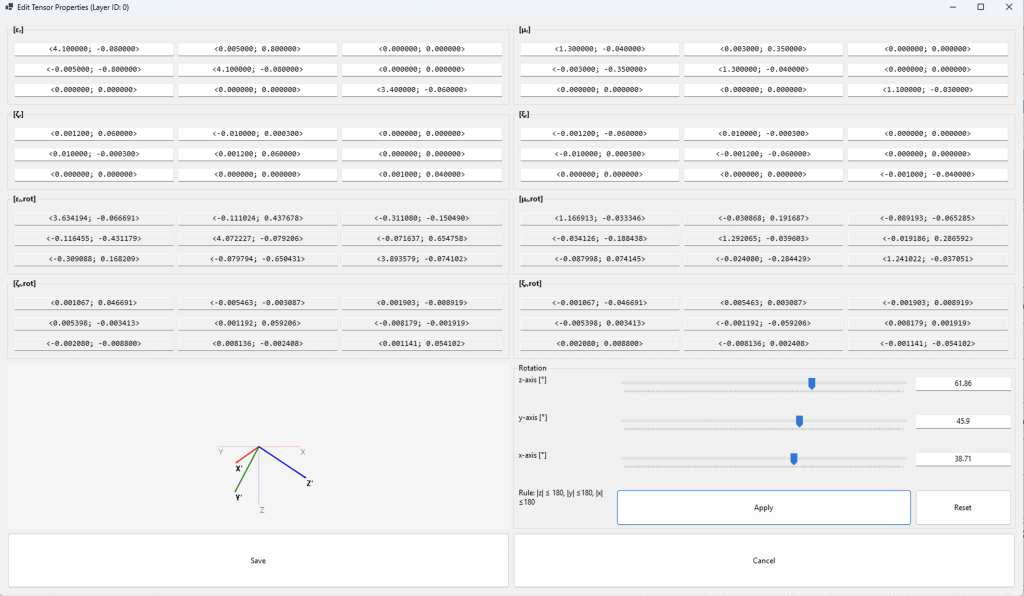Edit the ε field <3.400000; -0.060000>
Screen dimensions: 1024x596
[422, 90]
